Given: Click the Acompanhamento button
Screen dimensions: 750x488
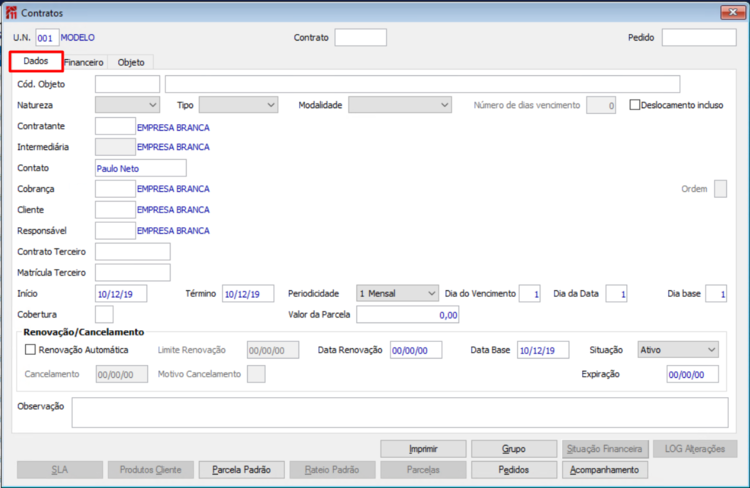Looking at the screenshot, I should tap(605, 470).
